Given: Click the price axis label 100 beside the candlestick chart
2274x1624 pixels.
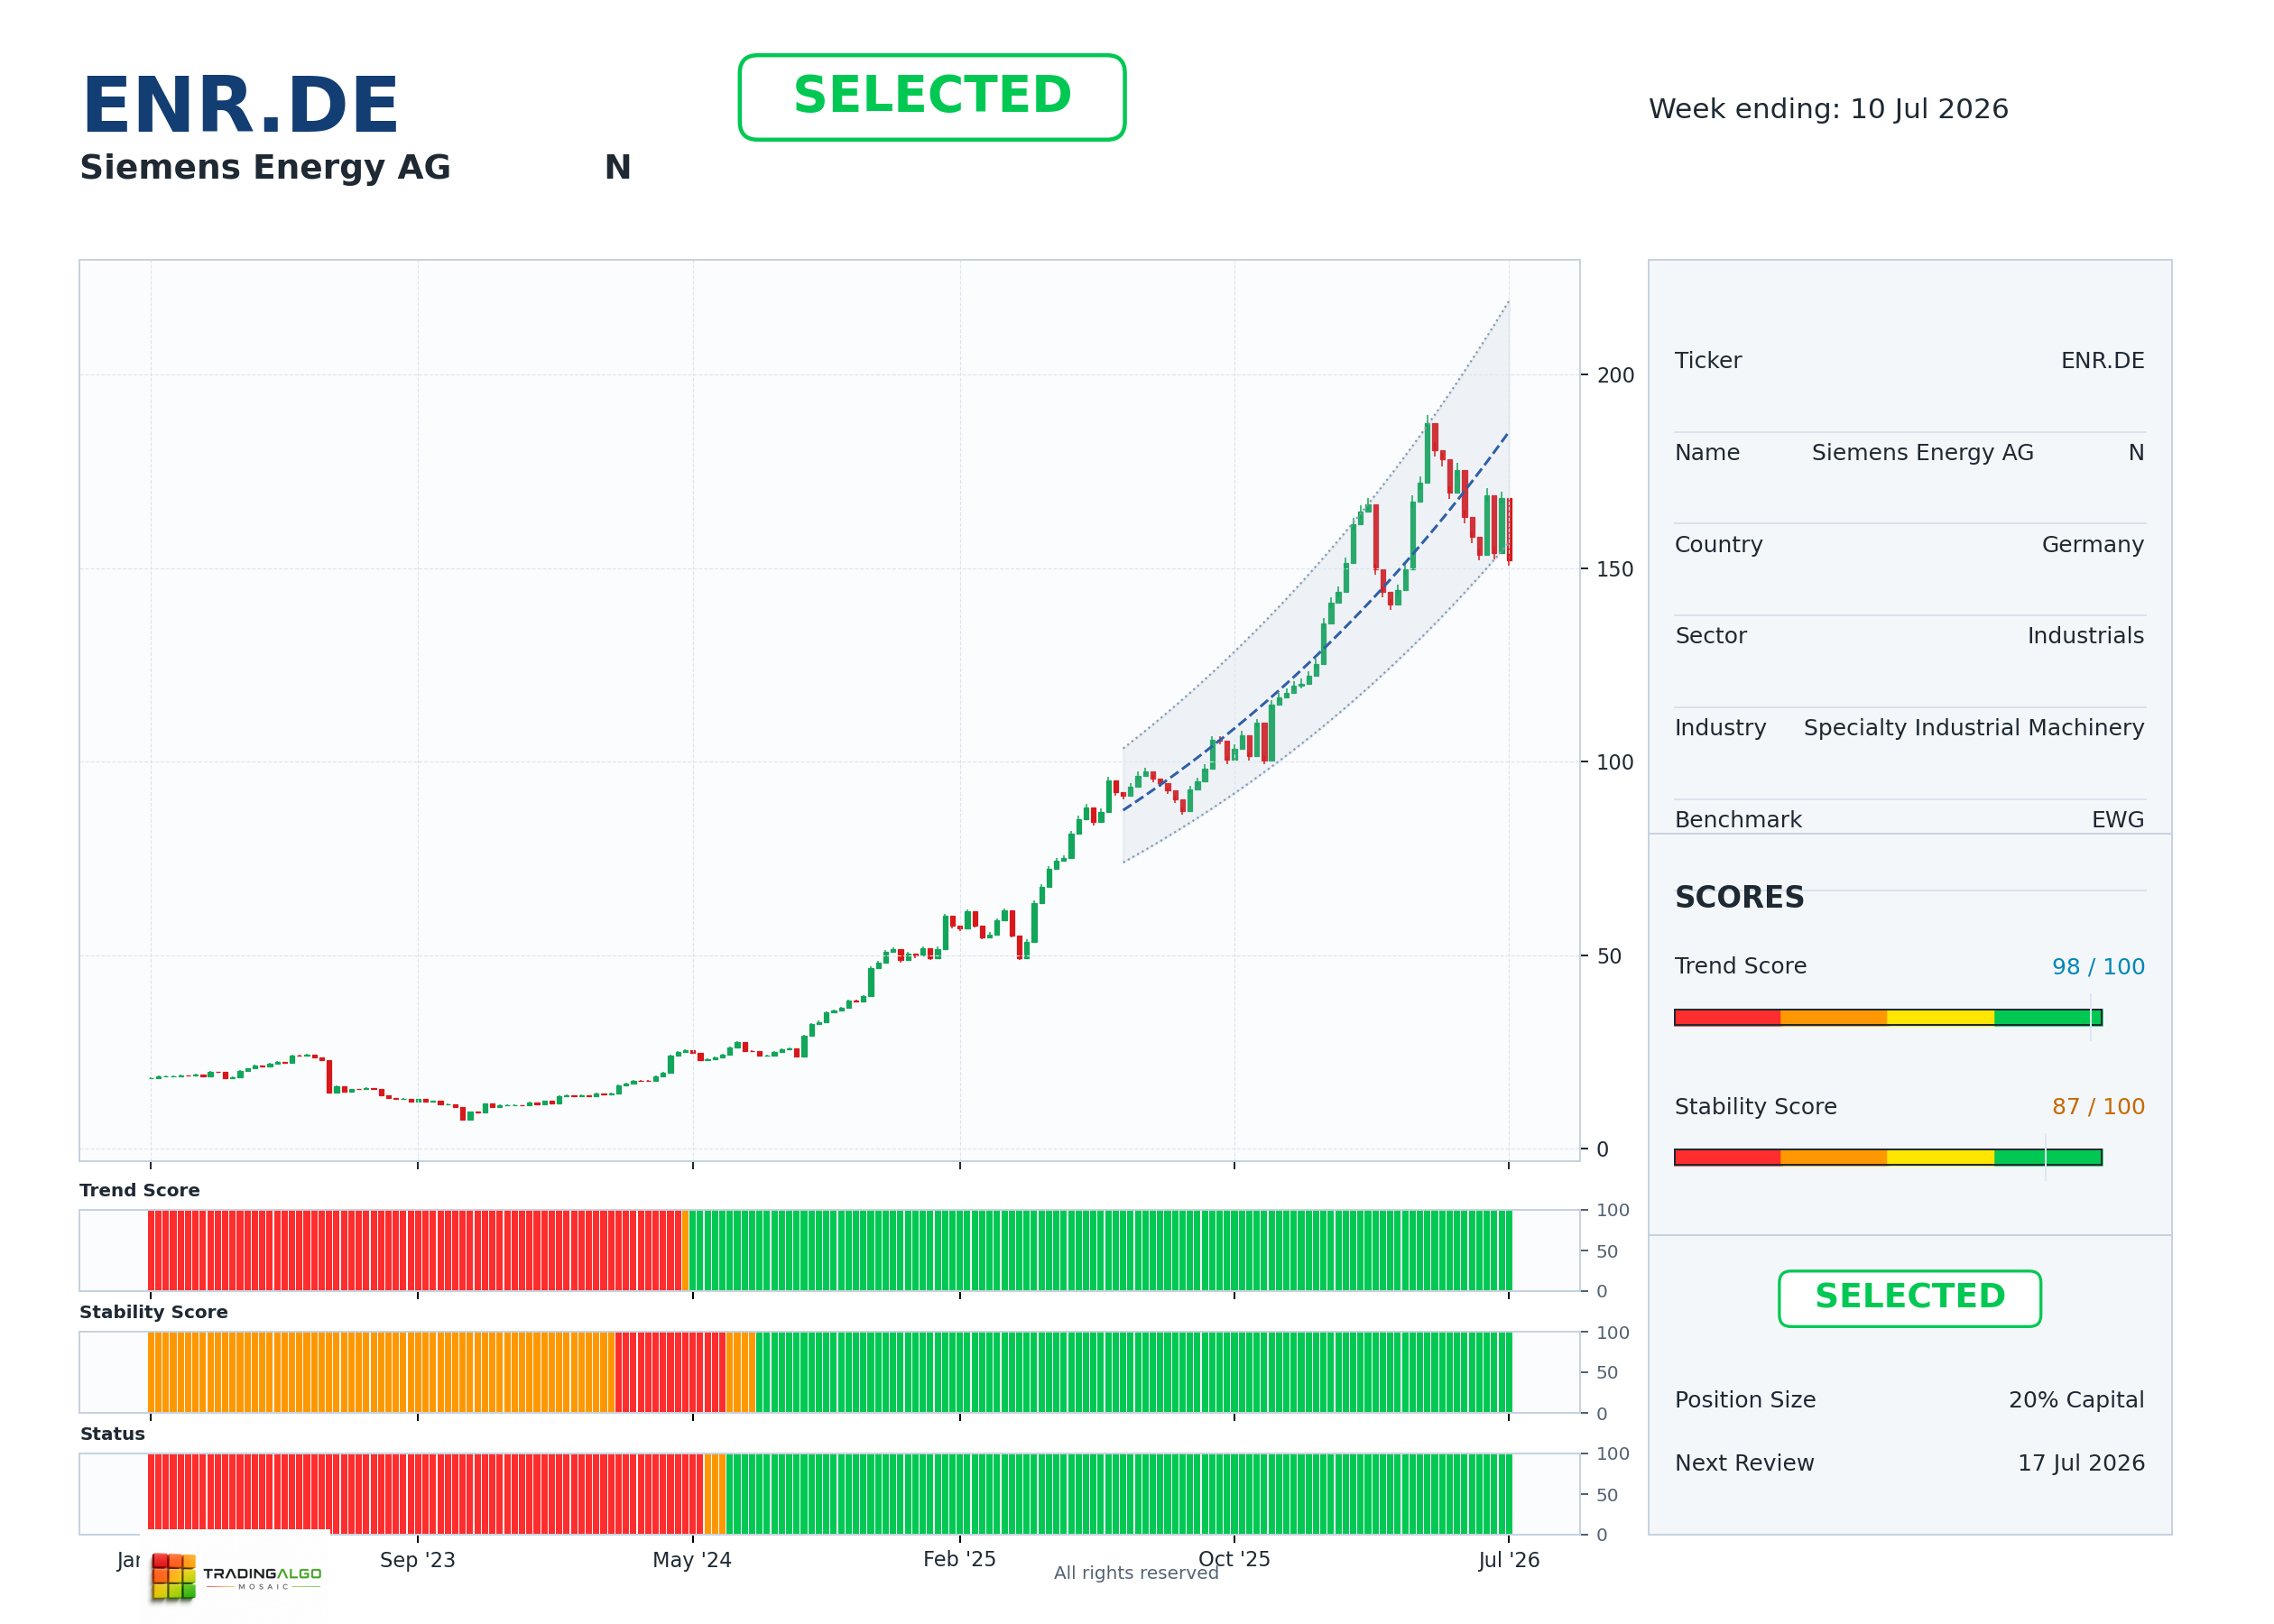Looking at the screenshot, I should [x=1615, y=762].
